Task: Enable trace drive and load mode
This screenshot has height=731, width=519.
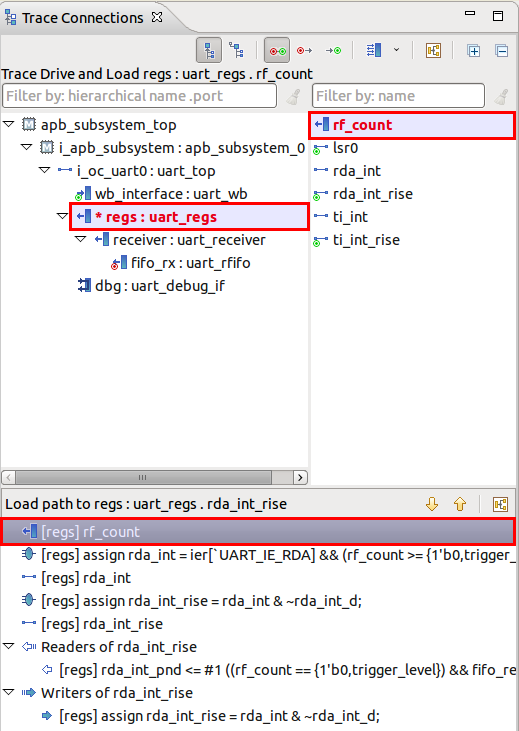Action: [277, 50]
